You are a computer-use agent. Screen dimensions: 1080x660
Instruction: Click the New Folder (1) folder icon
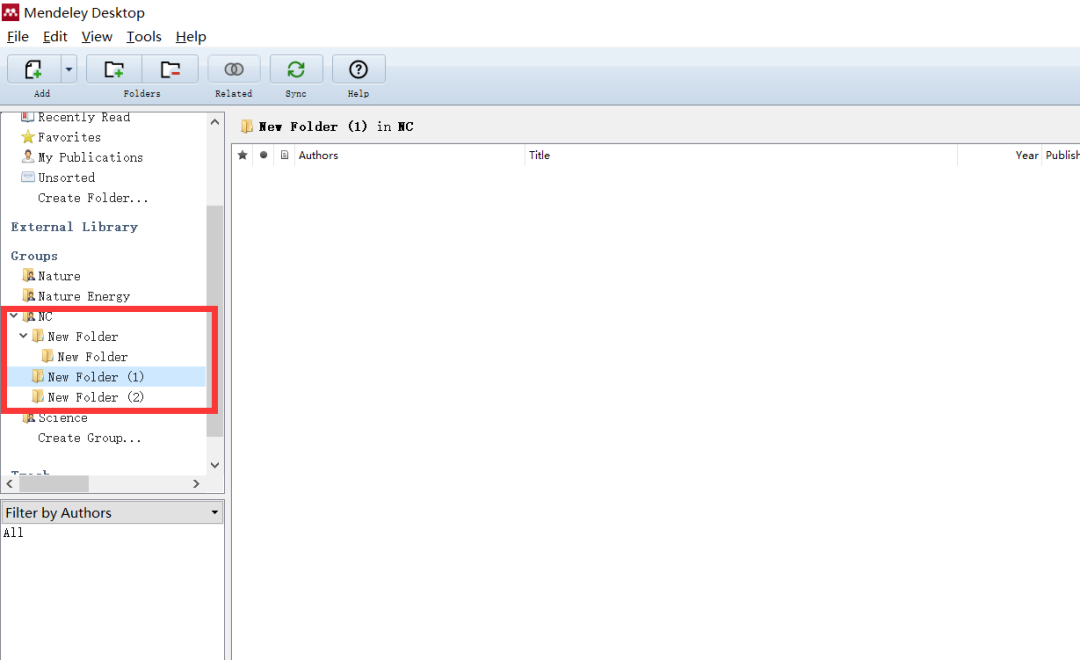click(38, 376)
